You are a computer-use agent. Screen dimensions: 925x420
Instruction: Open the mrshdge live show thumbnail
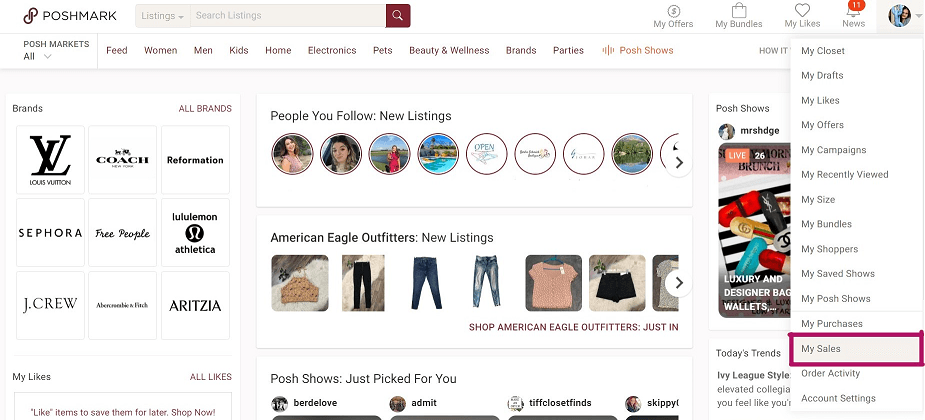(x=753, y=230)
